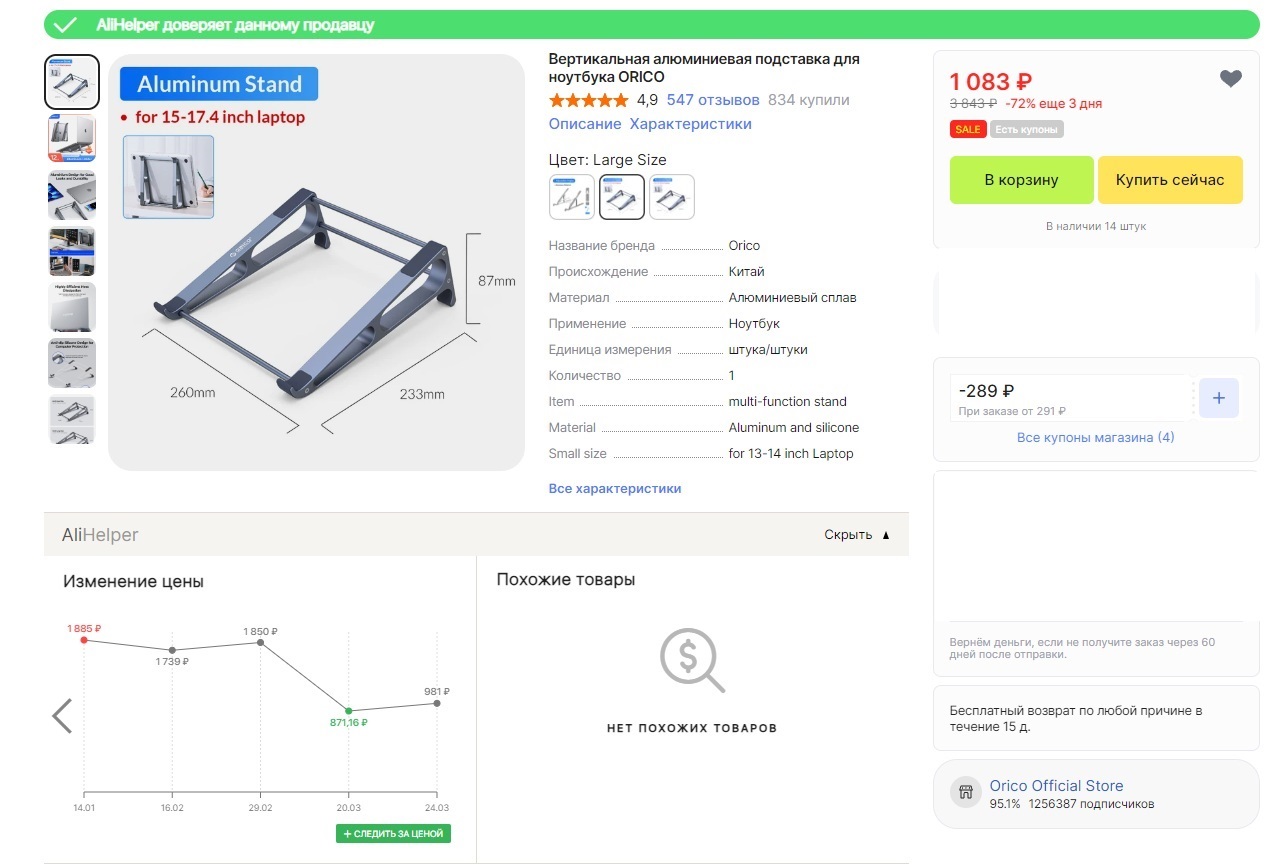Image resolution: width=1281 pixels, height=865 pixels.
Task: Select the second product thumbnail in gallery
Action: coord(72,138)
